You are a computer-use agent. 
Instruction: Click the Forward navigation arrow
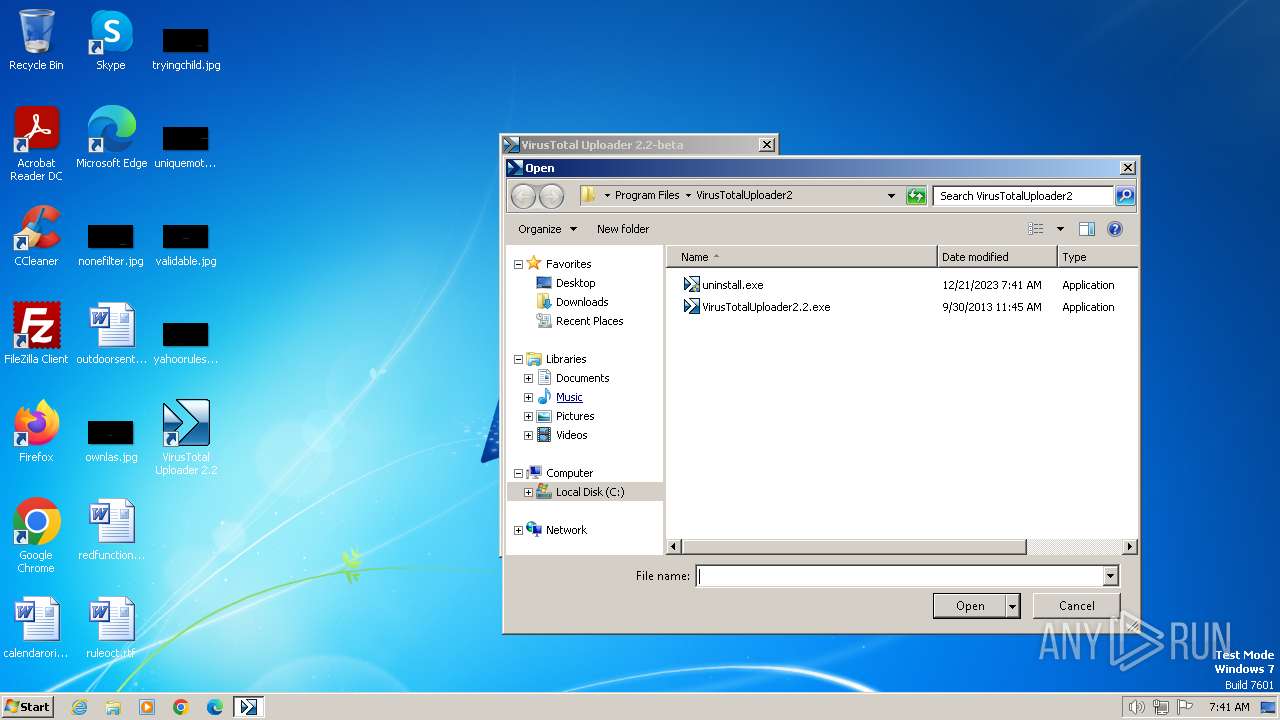[x=551, y=196]
